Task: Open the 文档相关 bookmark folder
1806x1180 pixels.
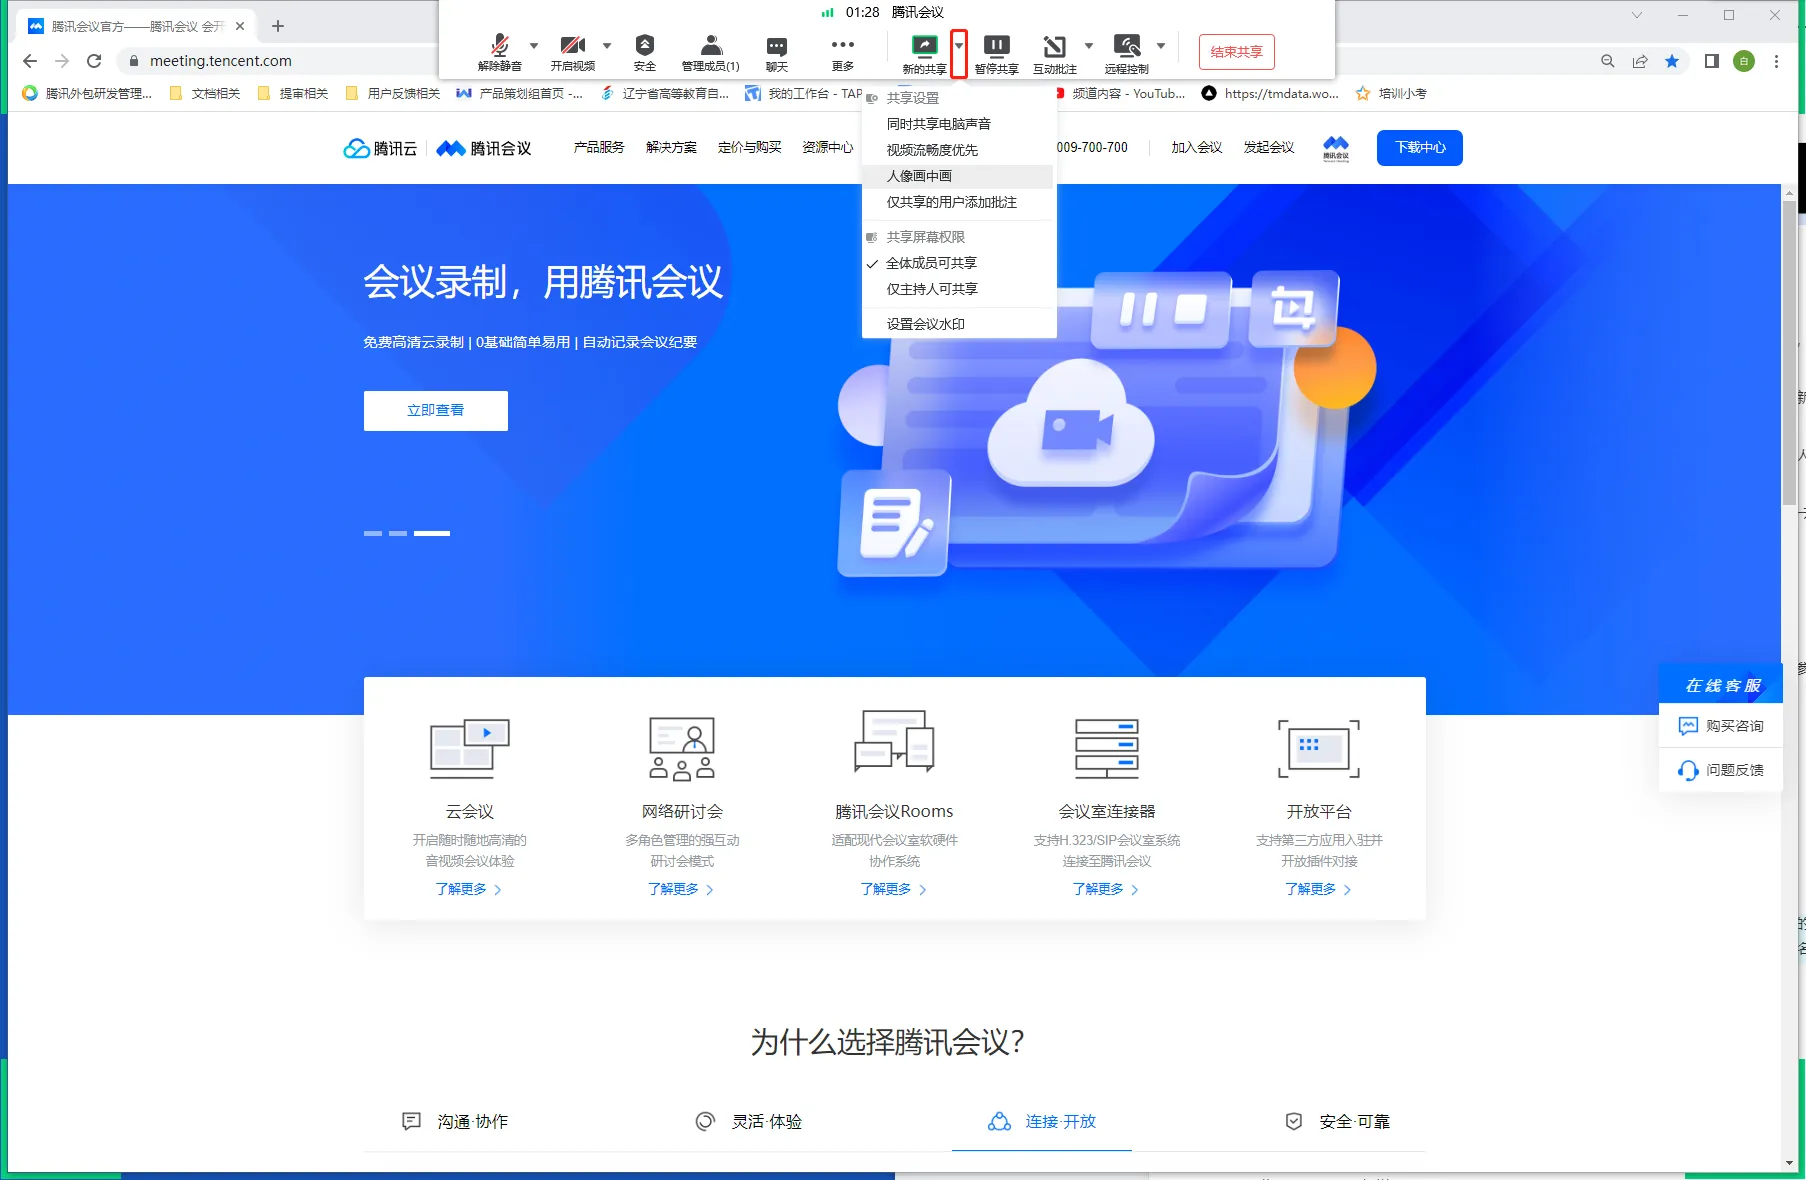Action: point(205,94)
